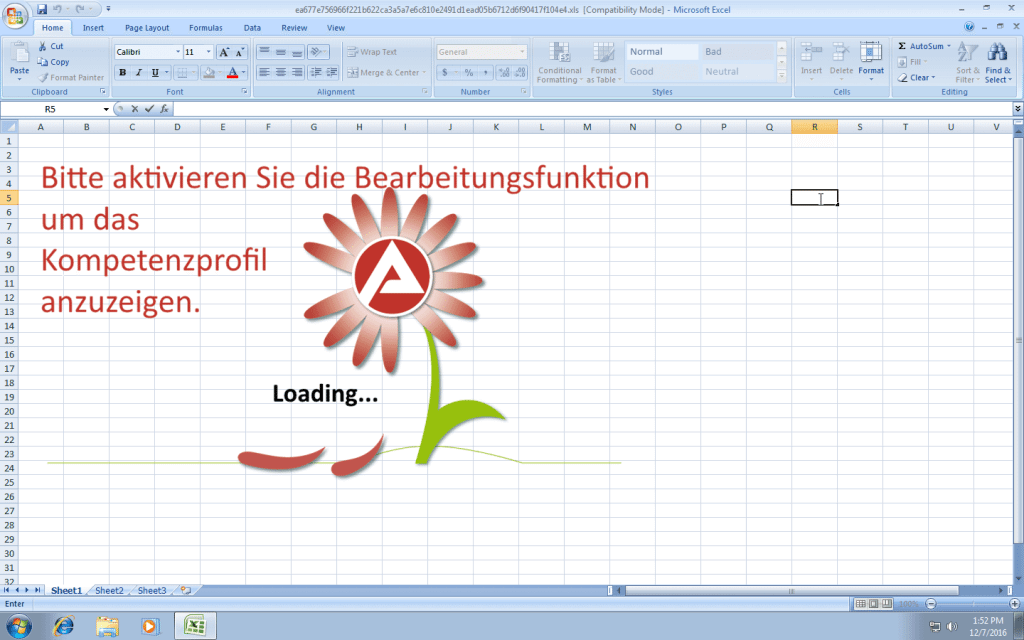Click the Cancel X in formula bar
The width and height of the screenshot is (1024, 640).
135,109
